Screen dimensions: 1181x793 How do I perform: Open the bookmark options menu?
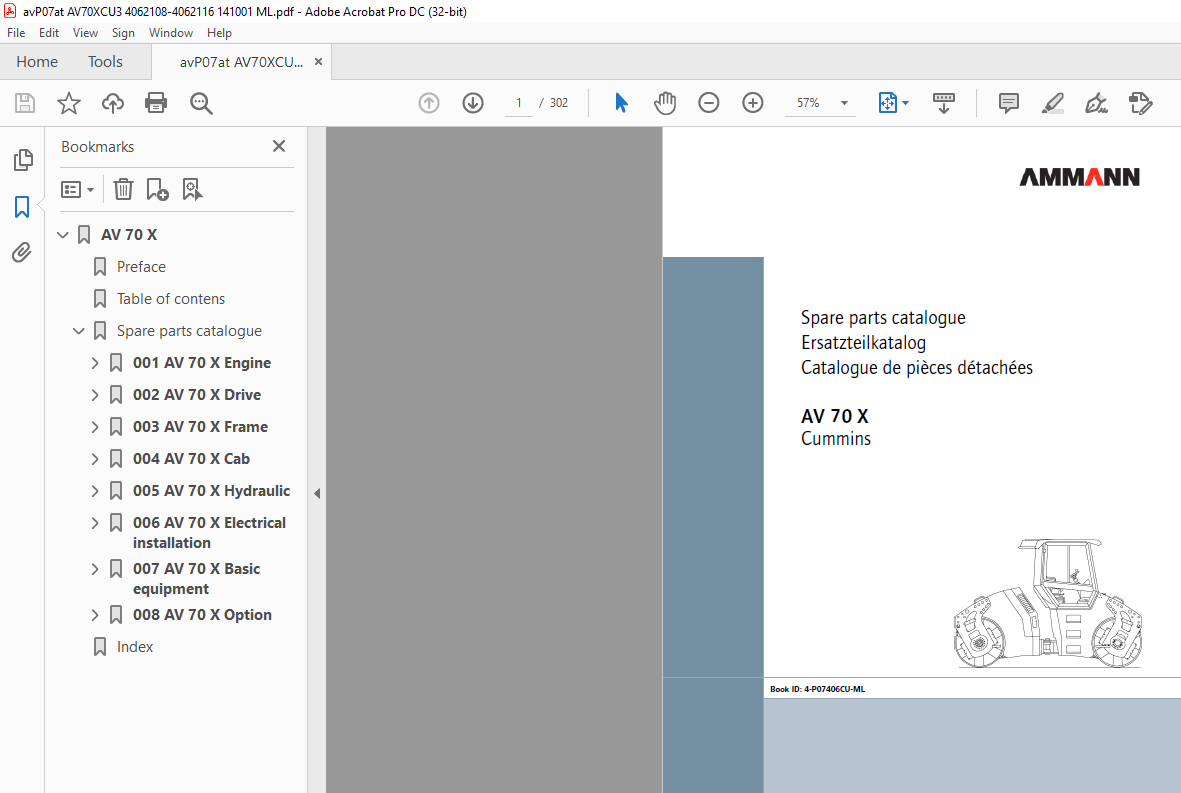tap(77, 189)
